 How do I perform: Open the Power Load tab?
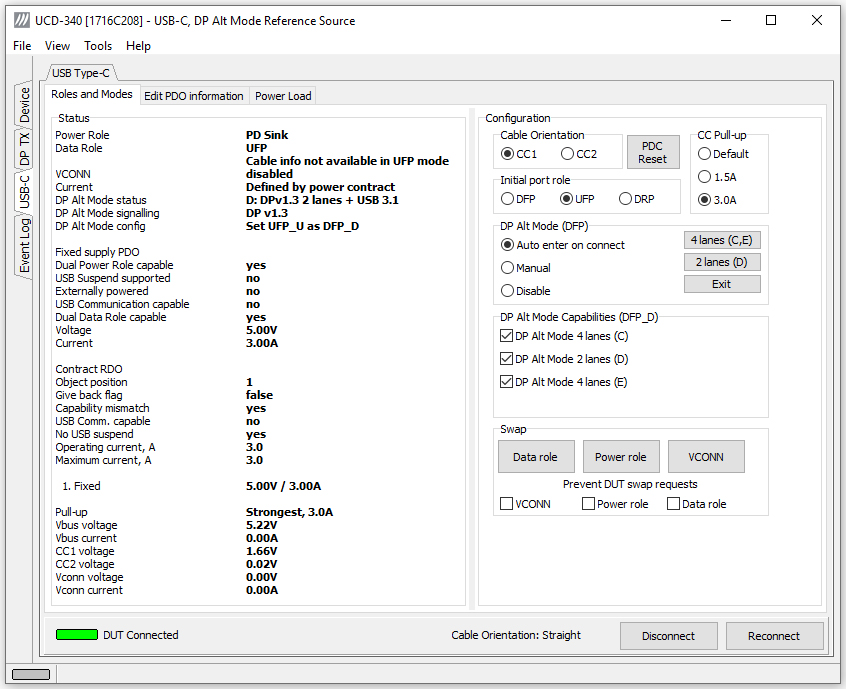[283, 95]
